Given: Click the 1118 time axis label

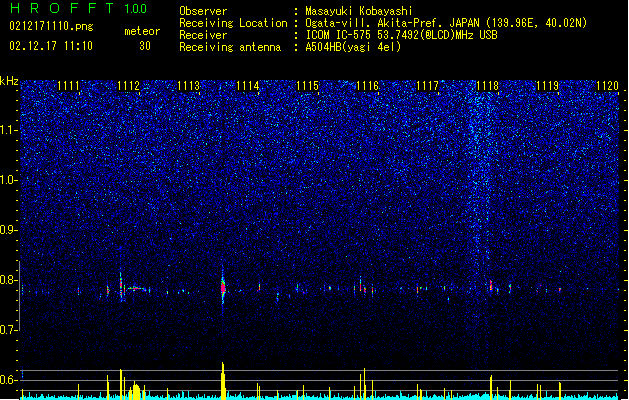Looking at the screenshot, I should 487,85.
